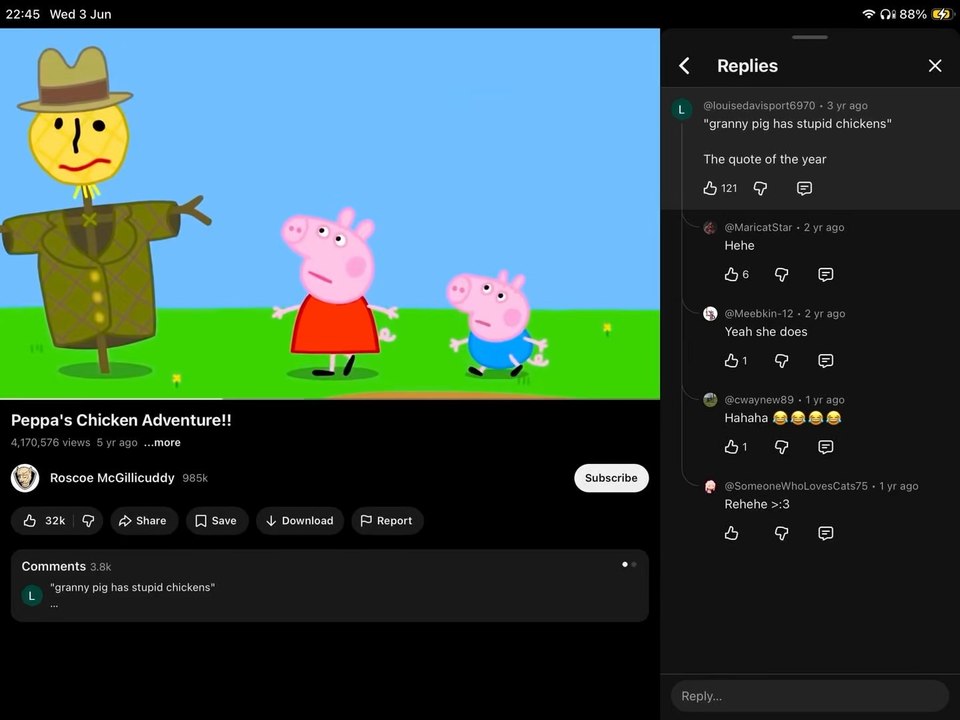Open @cwaynew89's profile picture
Viewport: 960px width, 720px height.
[x=710, y=400]
